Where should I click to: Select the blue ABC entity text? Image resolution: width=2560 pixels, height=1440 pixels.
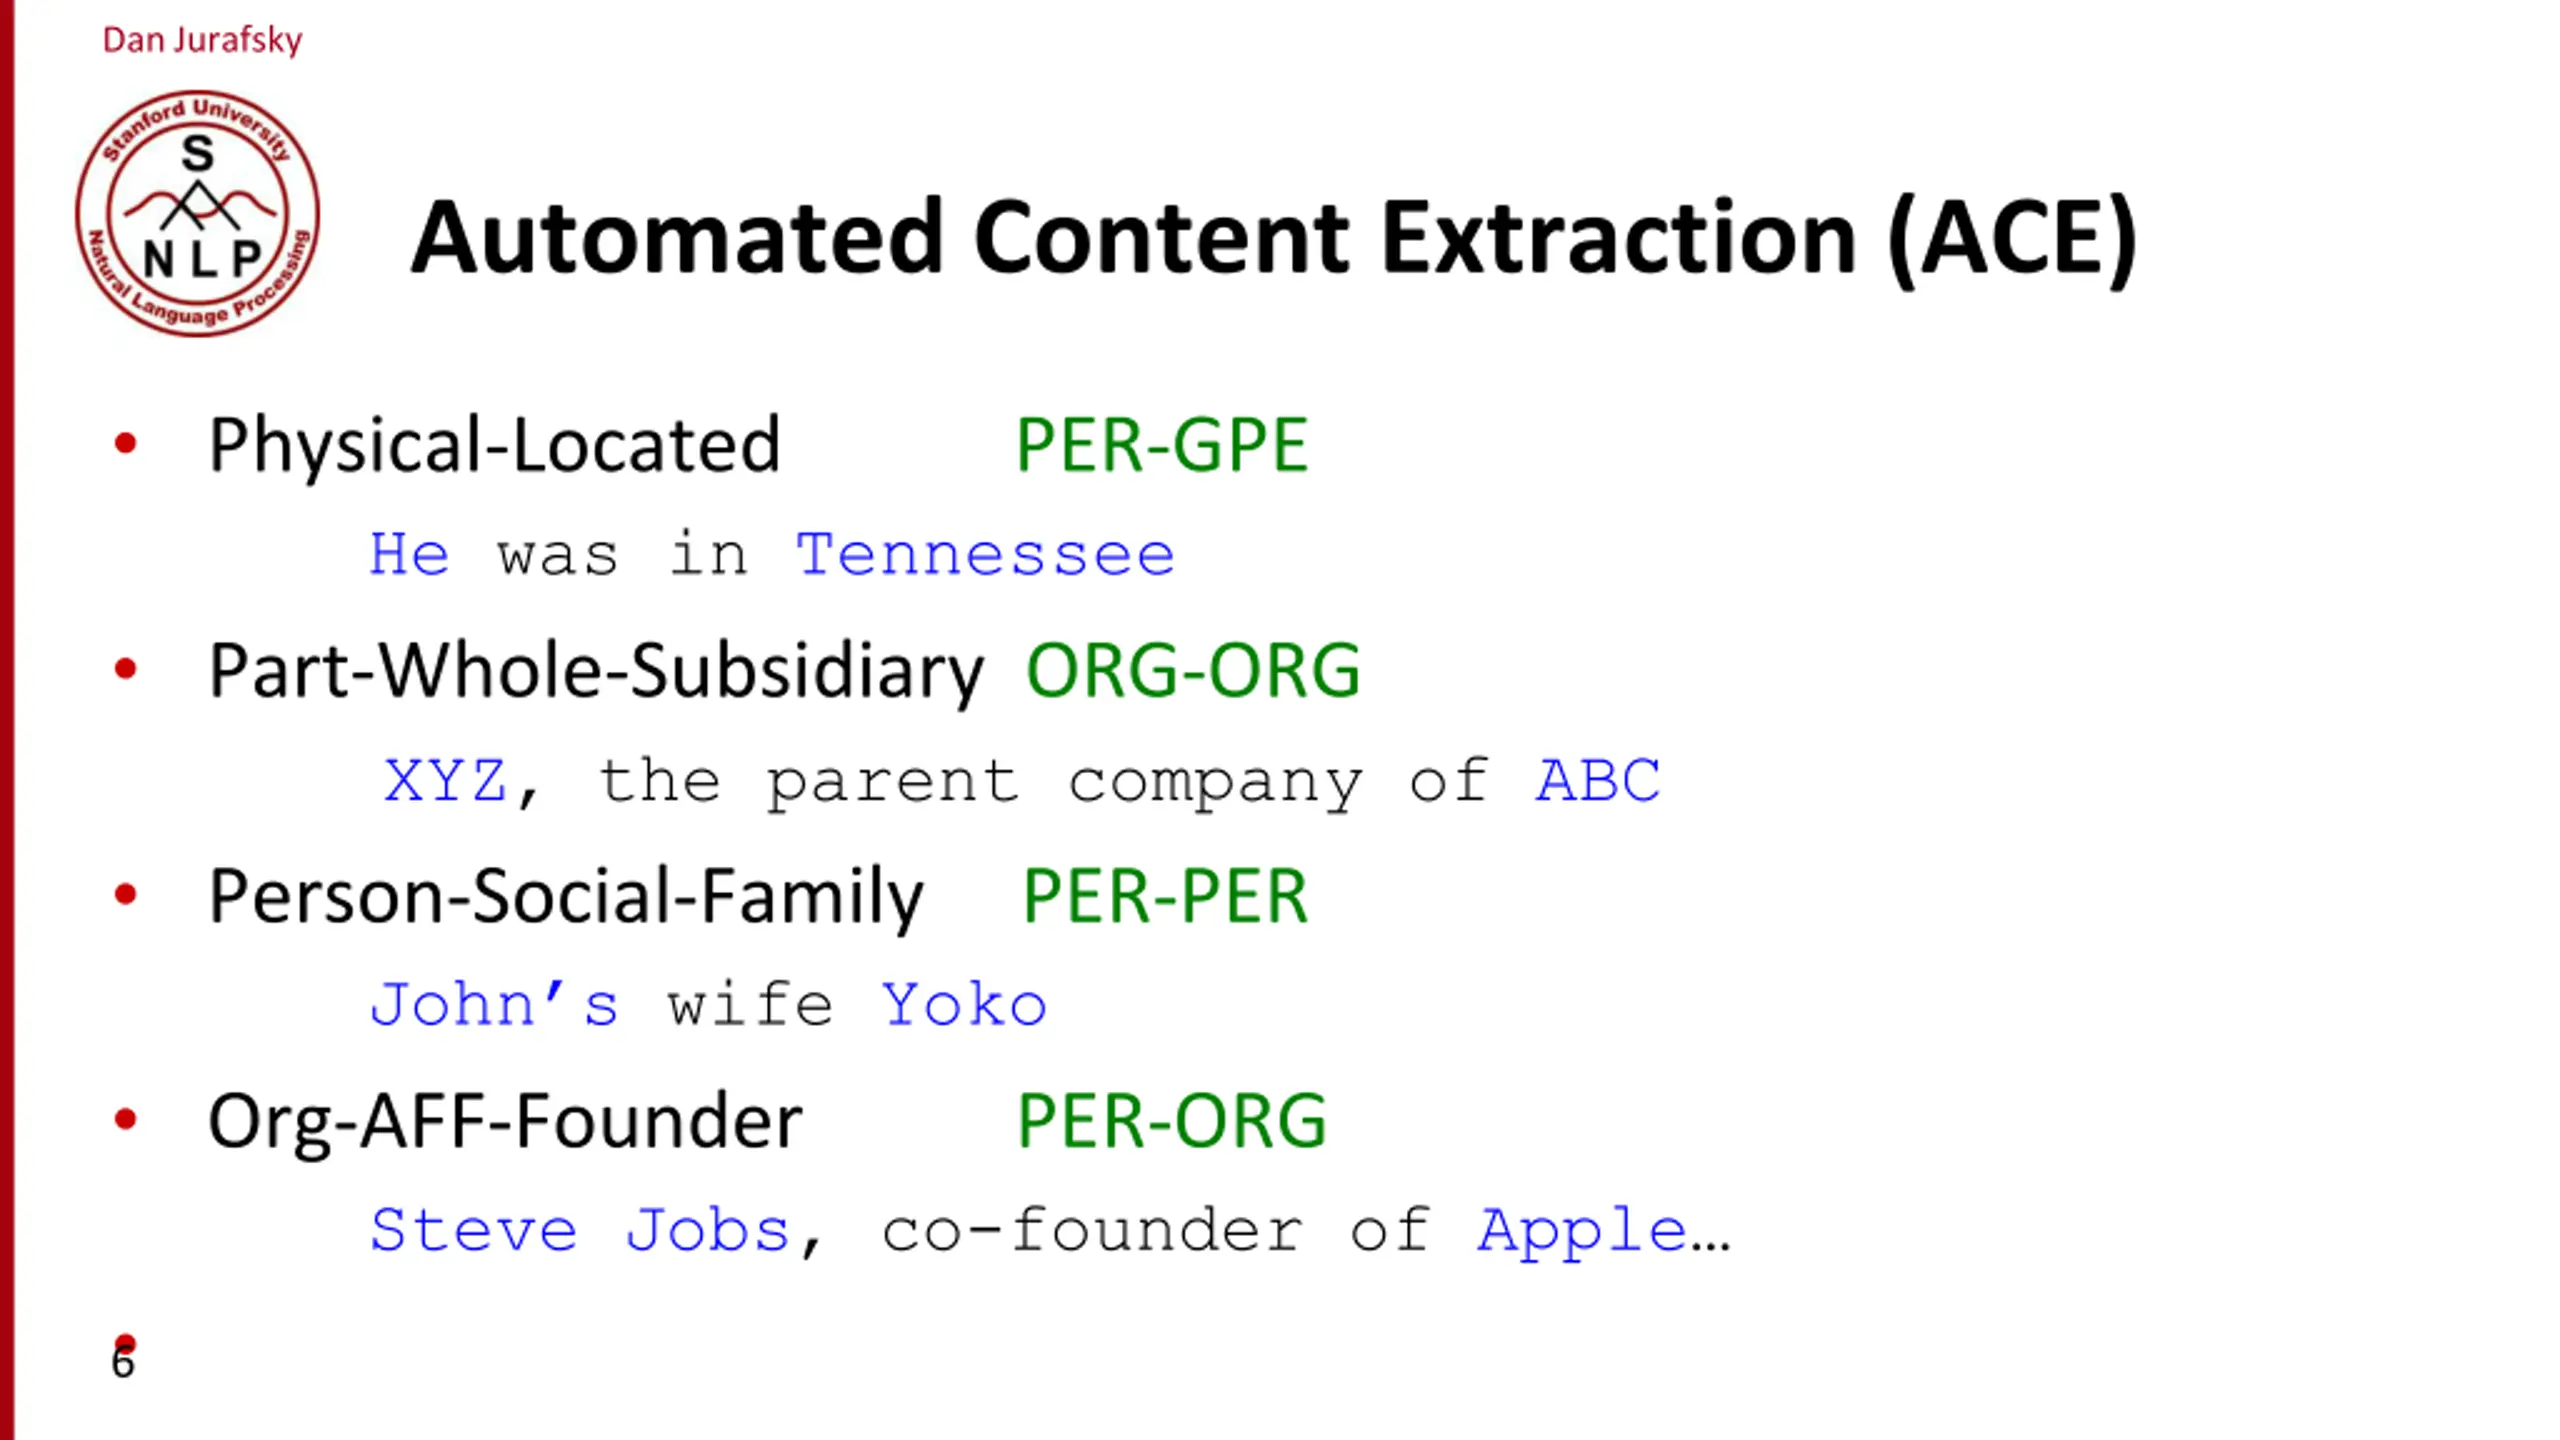(x=1598, y=780)
